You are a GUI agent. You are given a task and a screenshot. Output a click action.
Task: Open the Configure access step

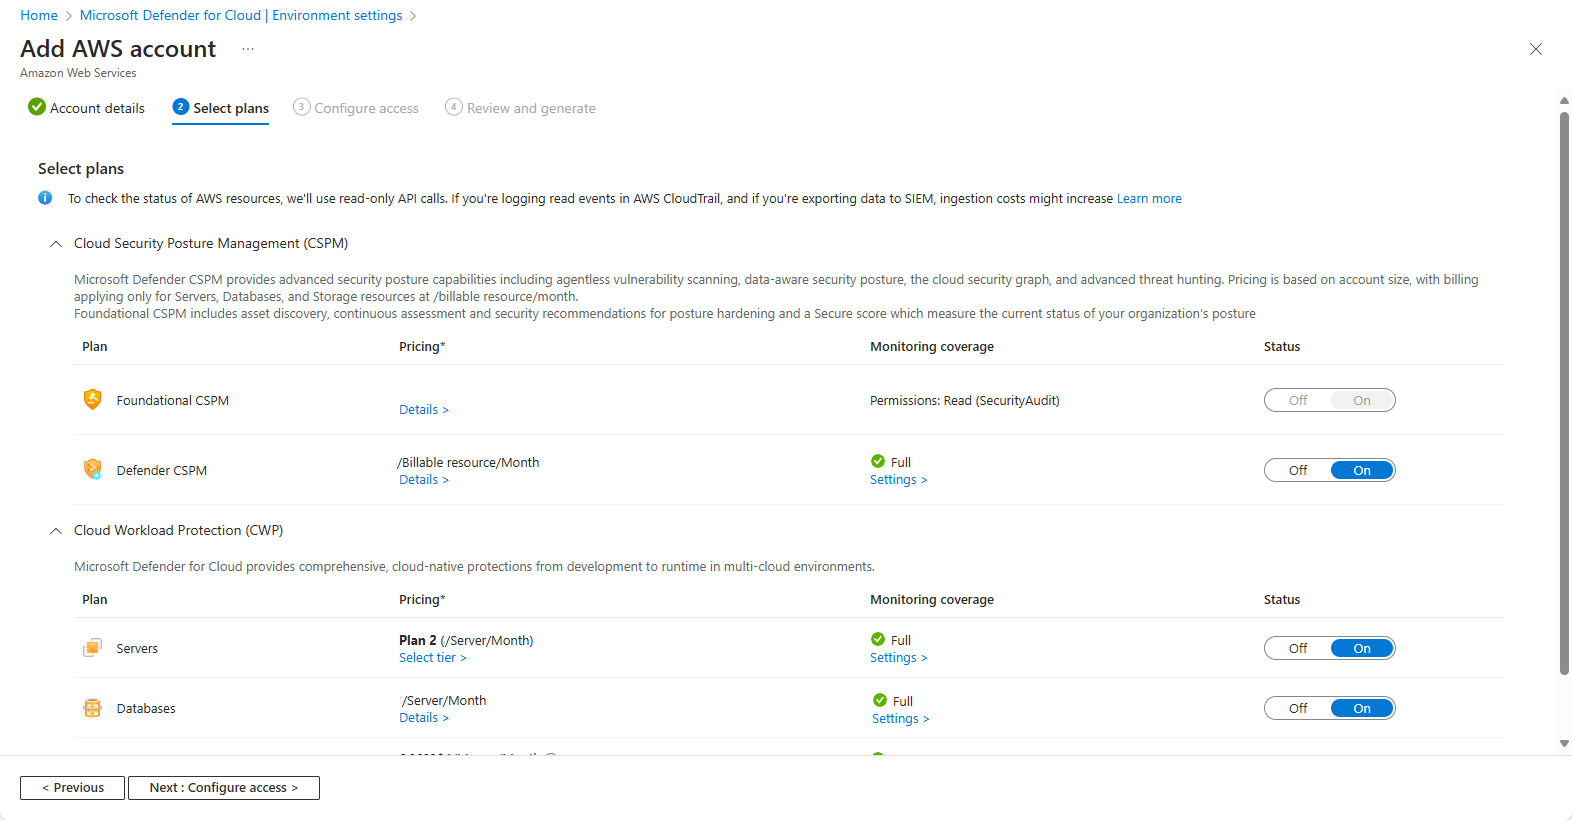pos(356,108)
